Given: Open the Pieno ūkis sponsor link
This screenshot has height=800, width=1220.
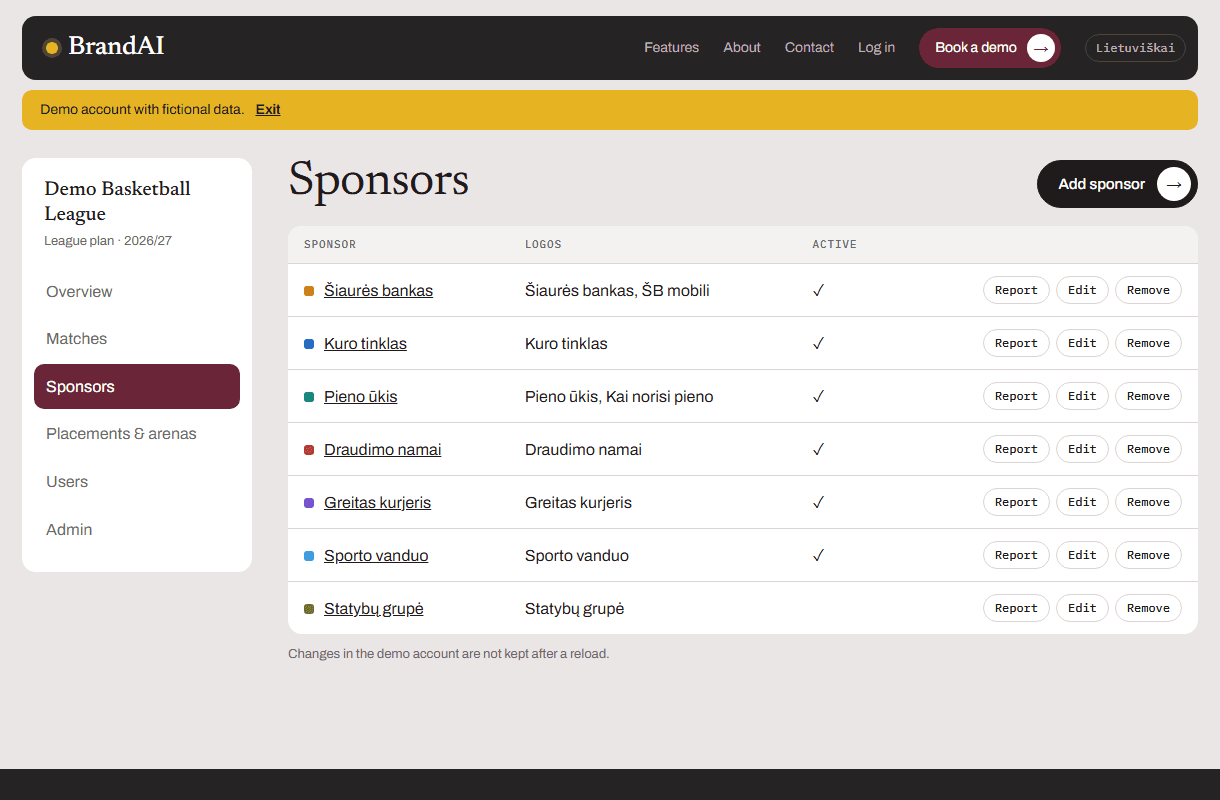Looking at the screenshot, I should pos(360,397).
